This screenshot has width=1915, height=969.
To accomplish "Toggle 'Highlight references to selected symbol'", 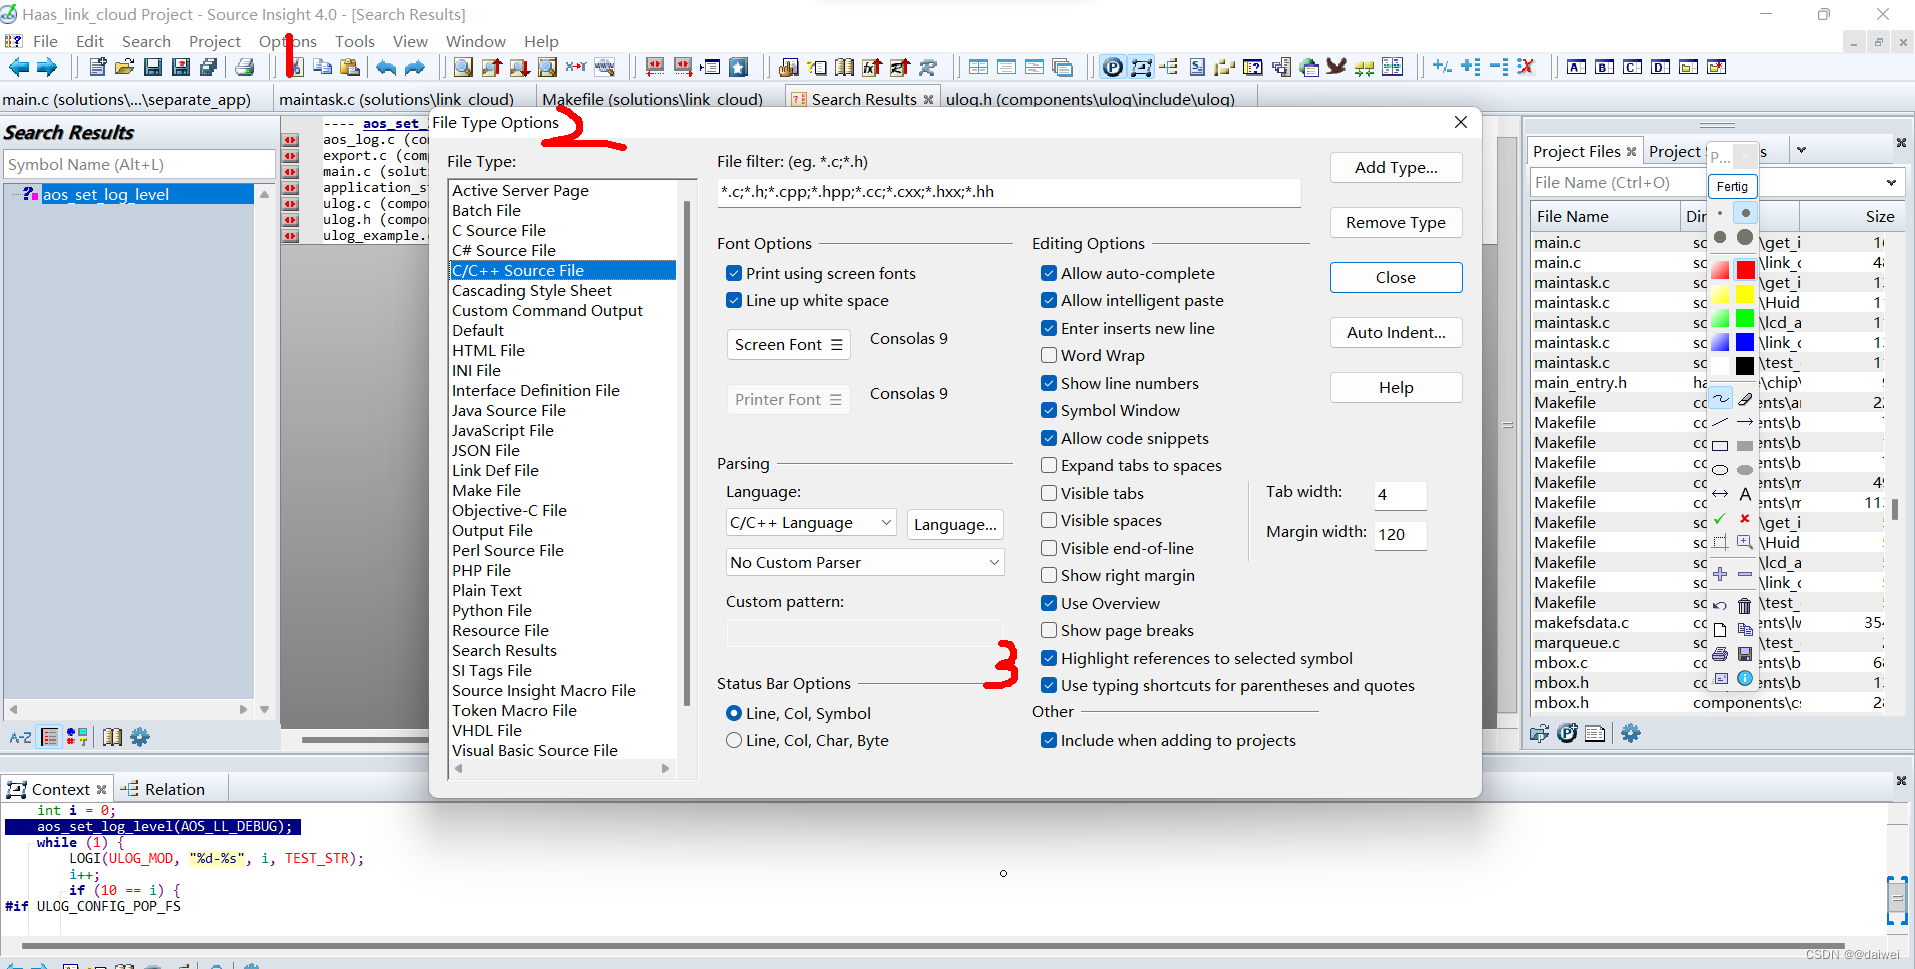I will tap(1049, 658).
